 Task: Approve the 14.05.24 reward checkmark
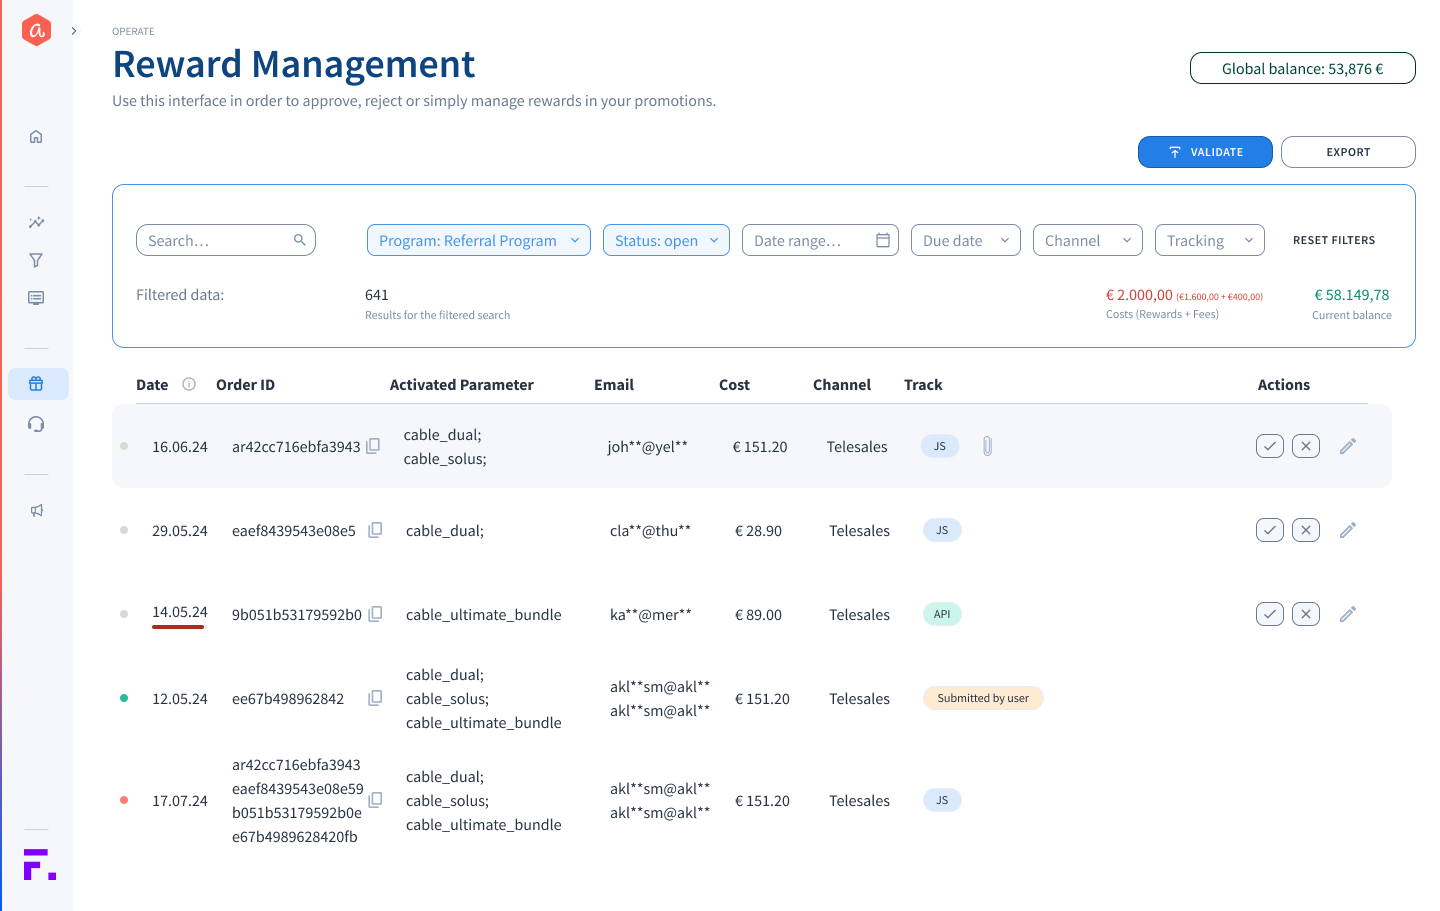click(x=1269, y=614)
